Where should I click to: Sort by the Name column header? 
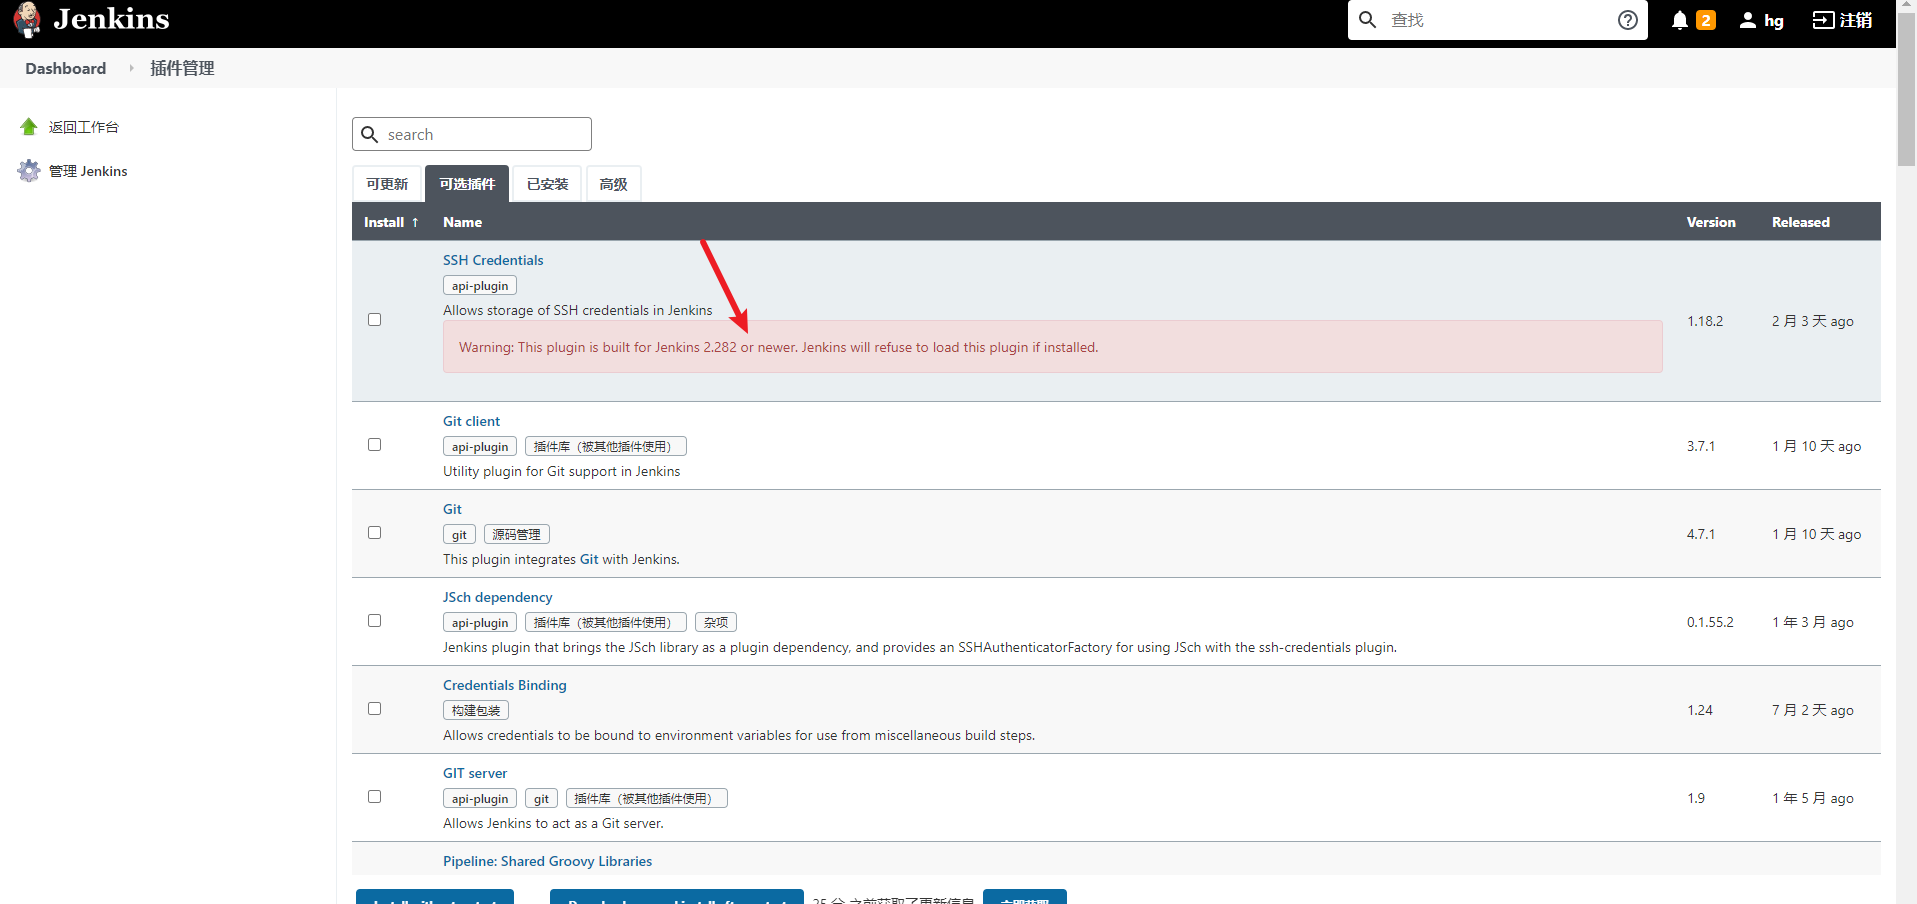tap(462, 222)
